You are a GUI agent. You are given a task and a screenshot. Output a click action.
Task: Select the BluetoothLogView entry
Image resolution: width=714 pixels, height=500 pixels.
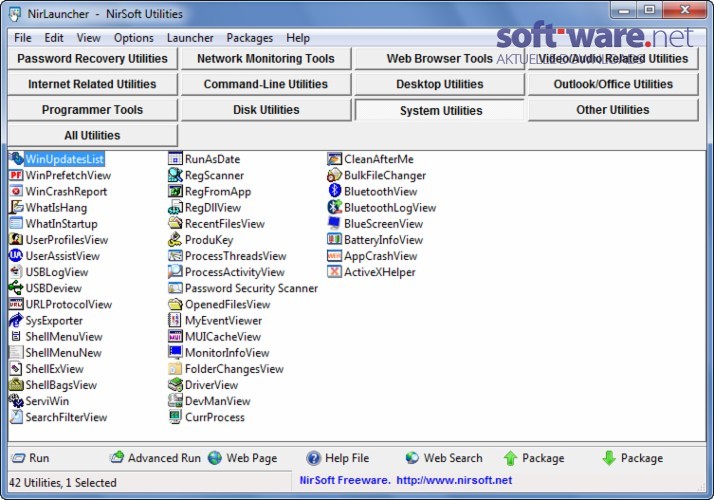[382, 208]
